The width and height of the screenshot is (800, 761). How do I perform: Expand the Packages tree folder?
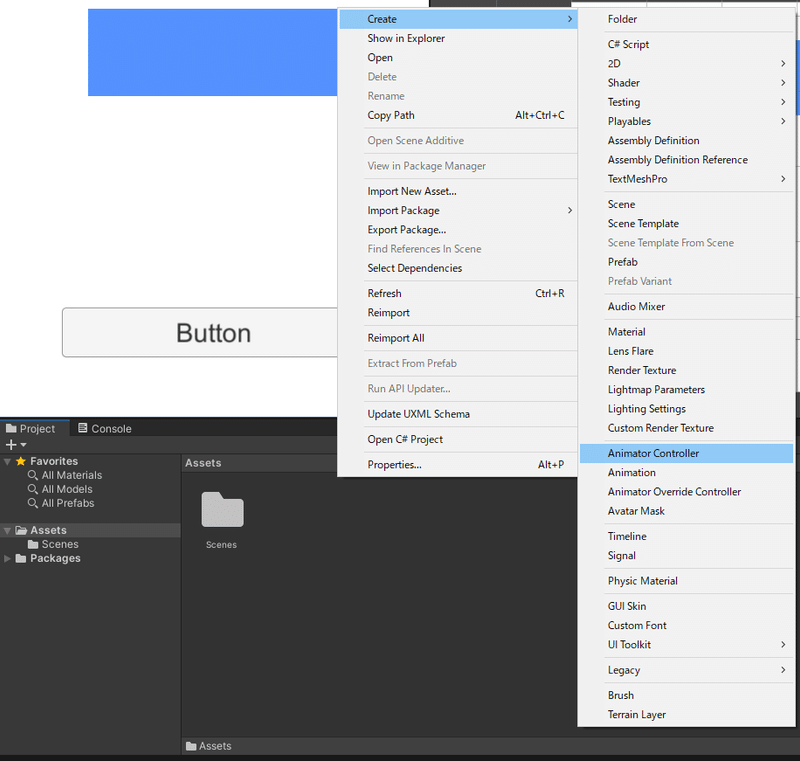(7, 559)
